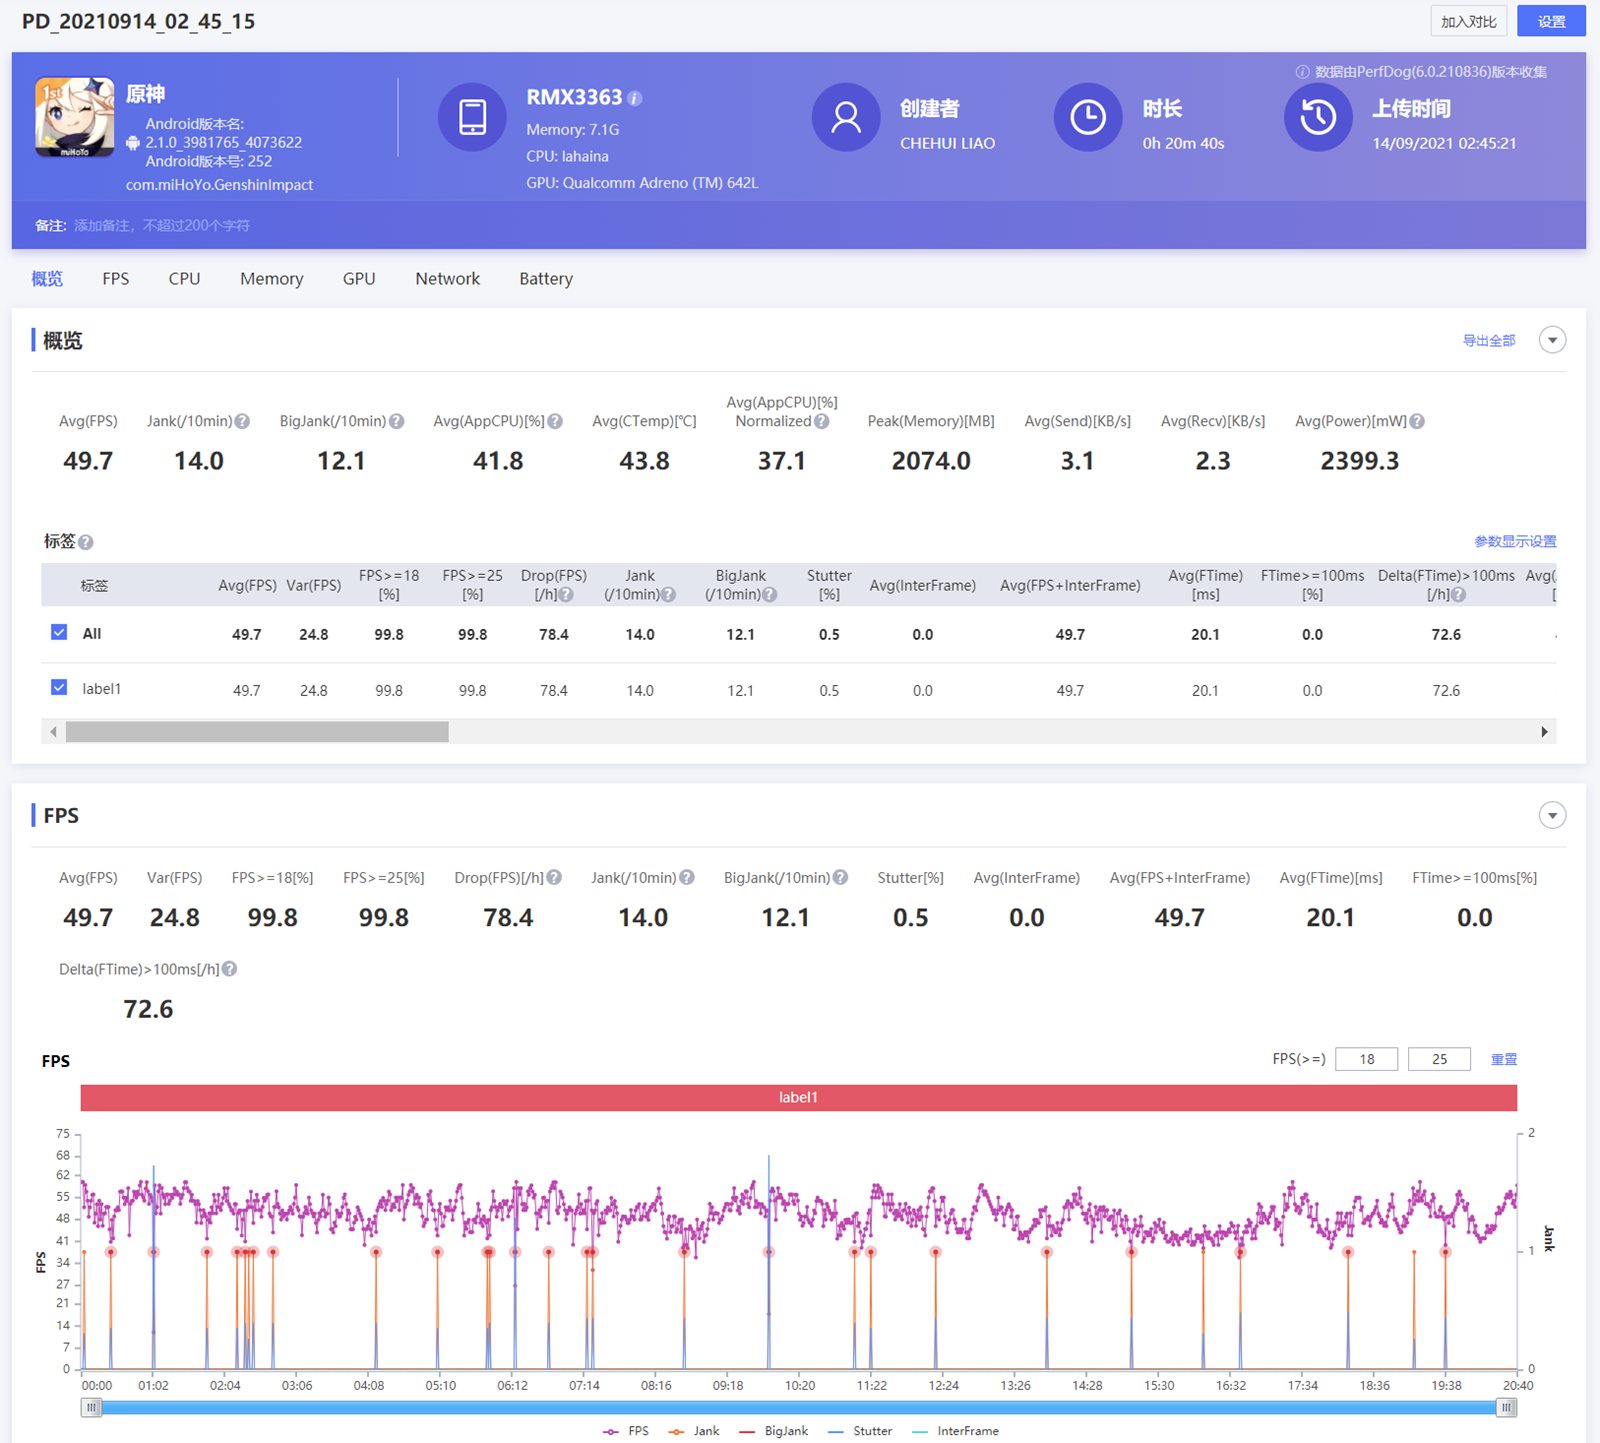This screenshot has height=1443, width=1600.
Task: Collapse the FPS section with arrow
Action: coord(1552,815)
